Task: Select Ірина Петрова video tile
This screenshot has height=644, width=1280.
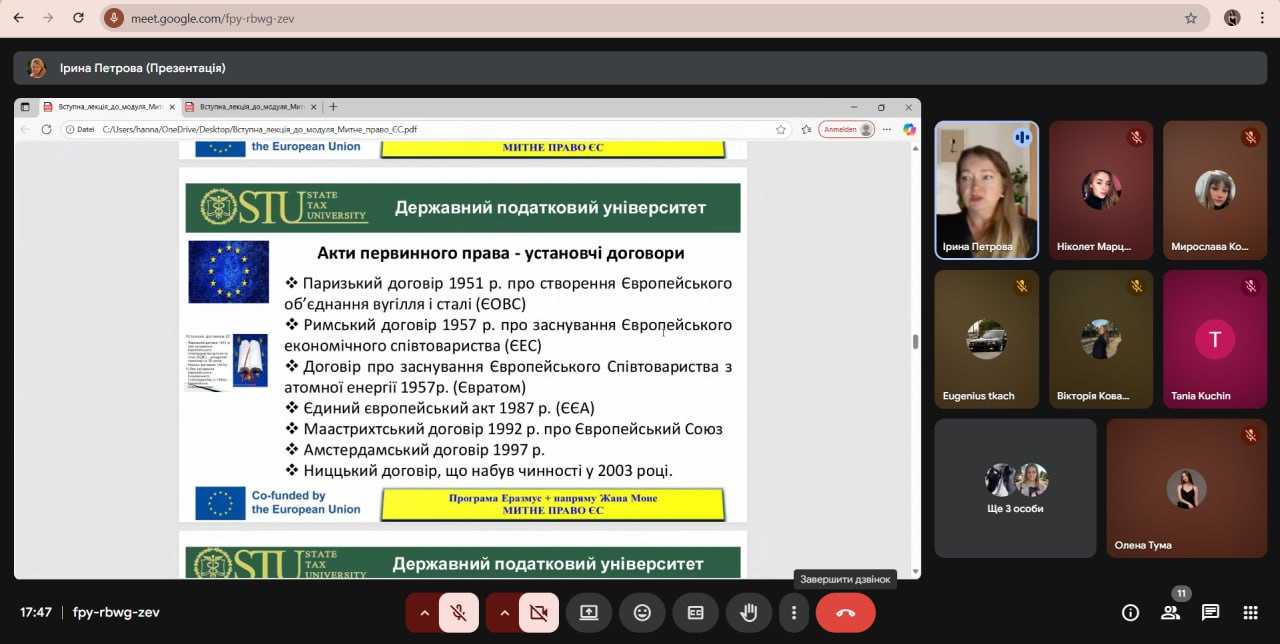Action: 986,190
